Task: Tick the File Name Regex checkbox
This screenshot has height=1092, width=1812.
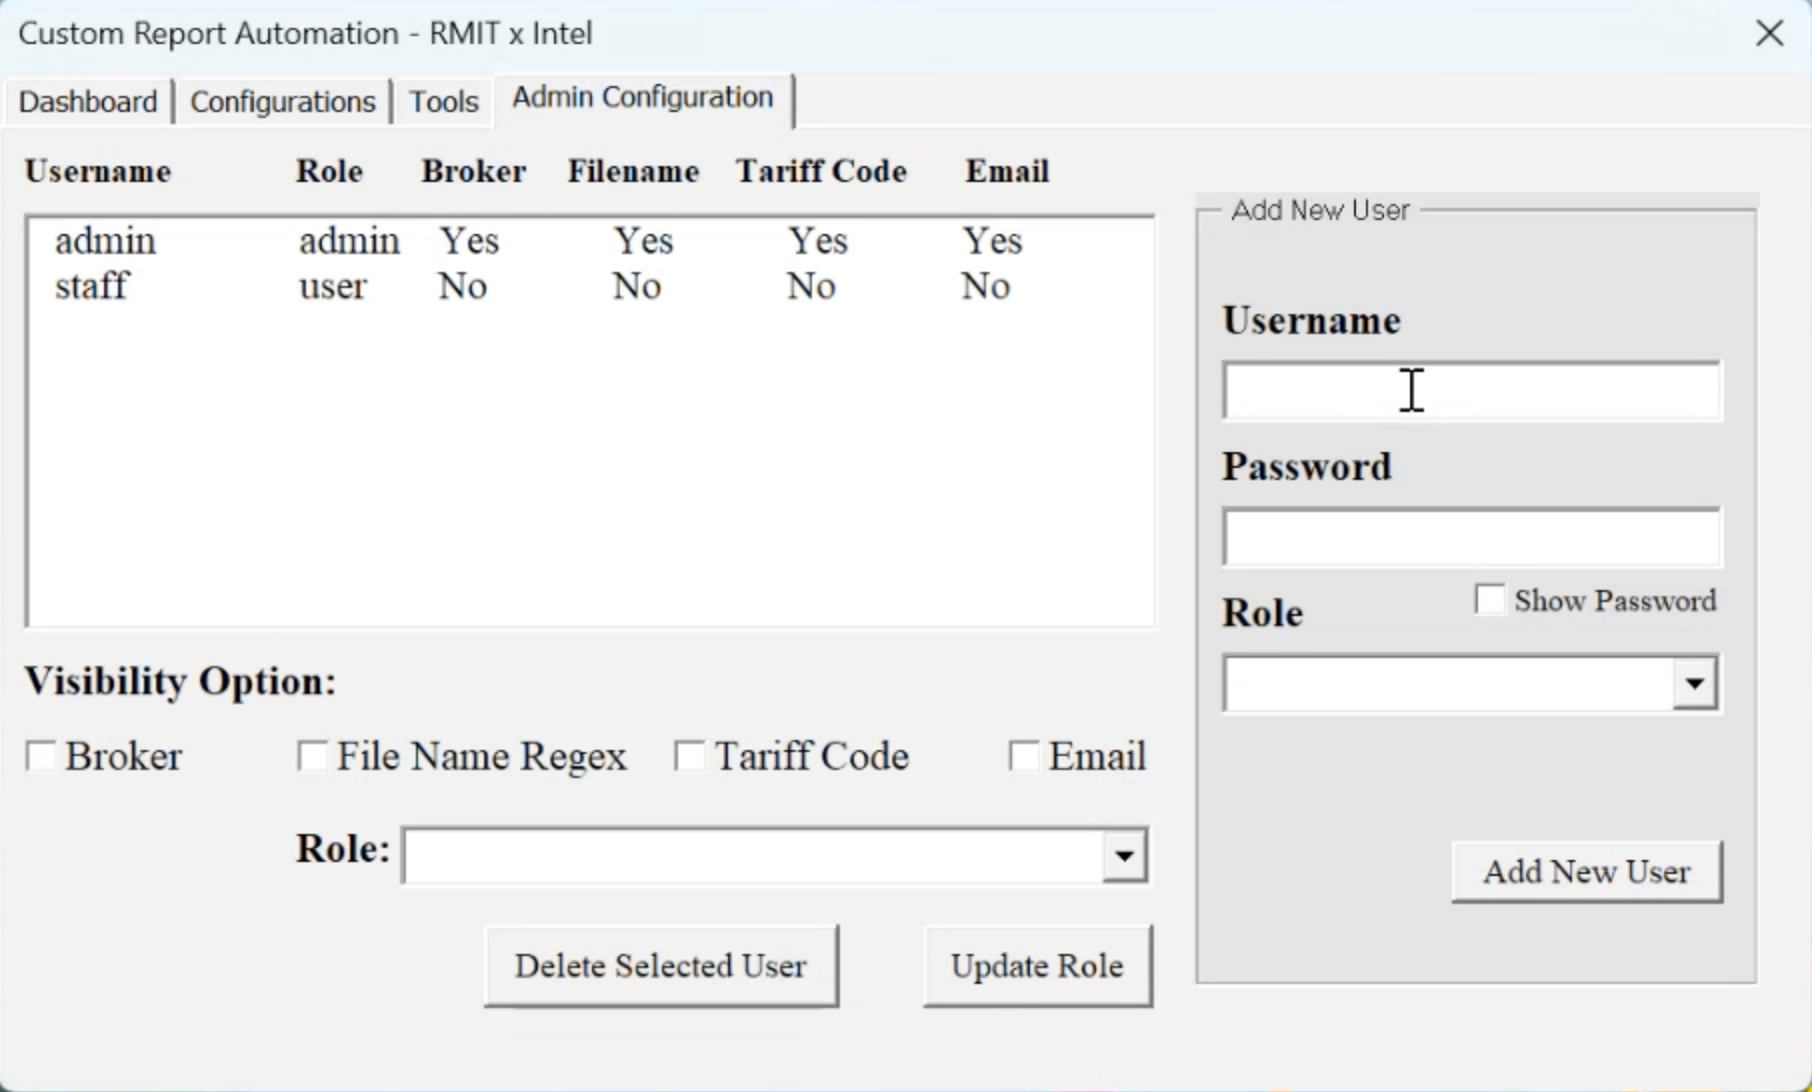Action: (313, 756)
